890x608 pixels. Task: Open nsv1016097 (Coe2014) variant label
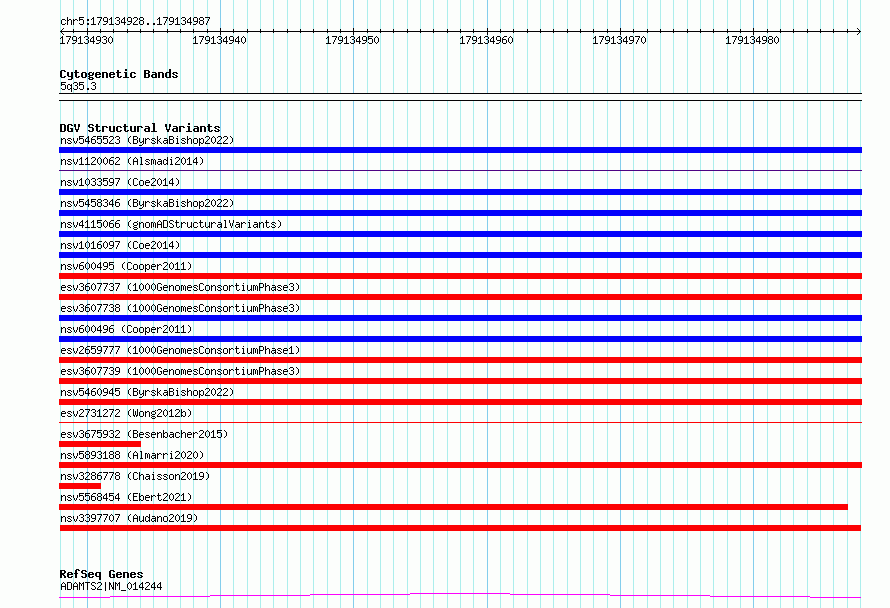click(120, 245)
